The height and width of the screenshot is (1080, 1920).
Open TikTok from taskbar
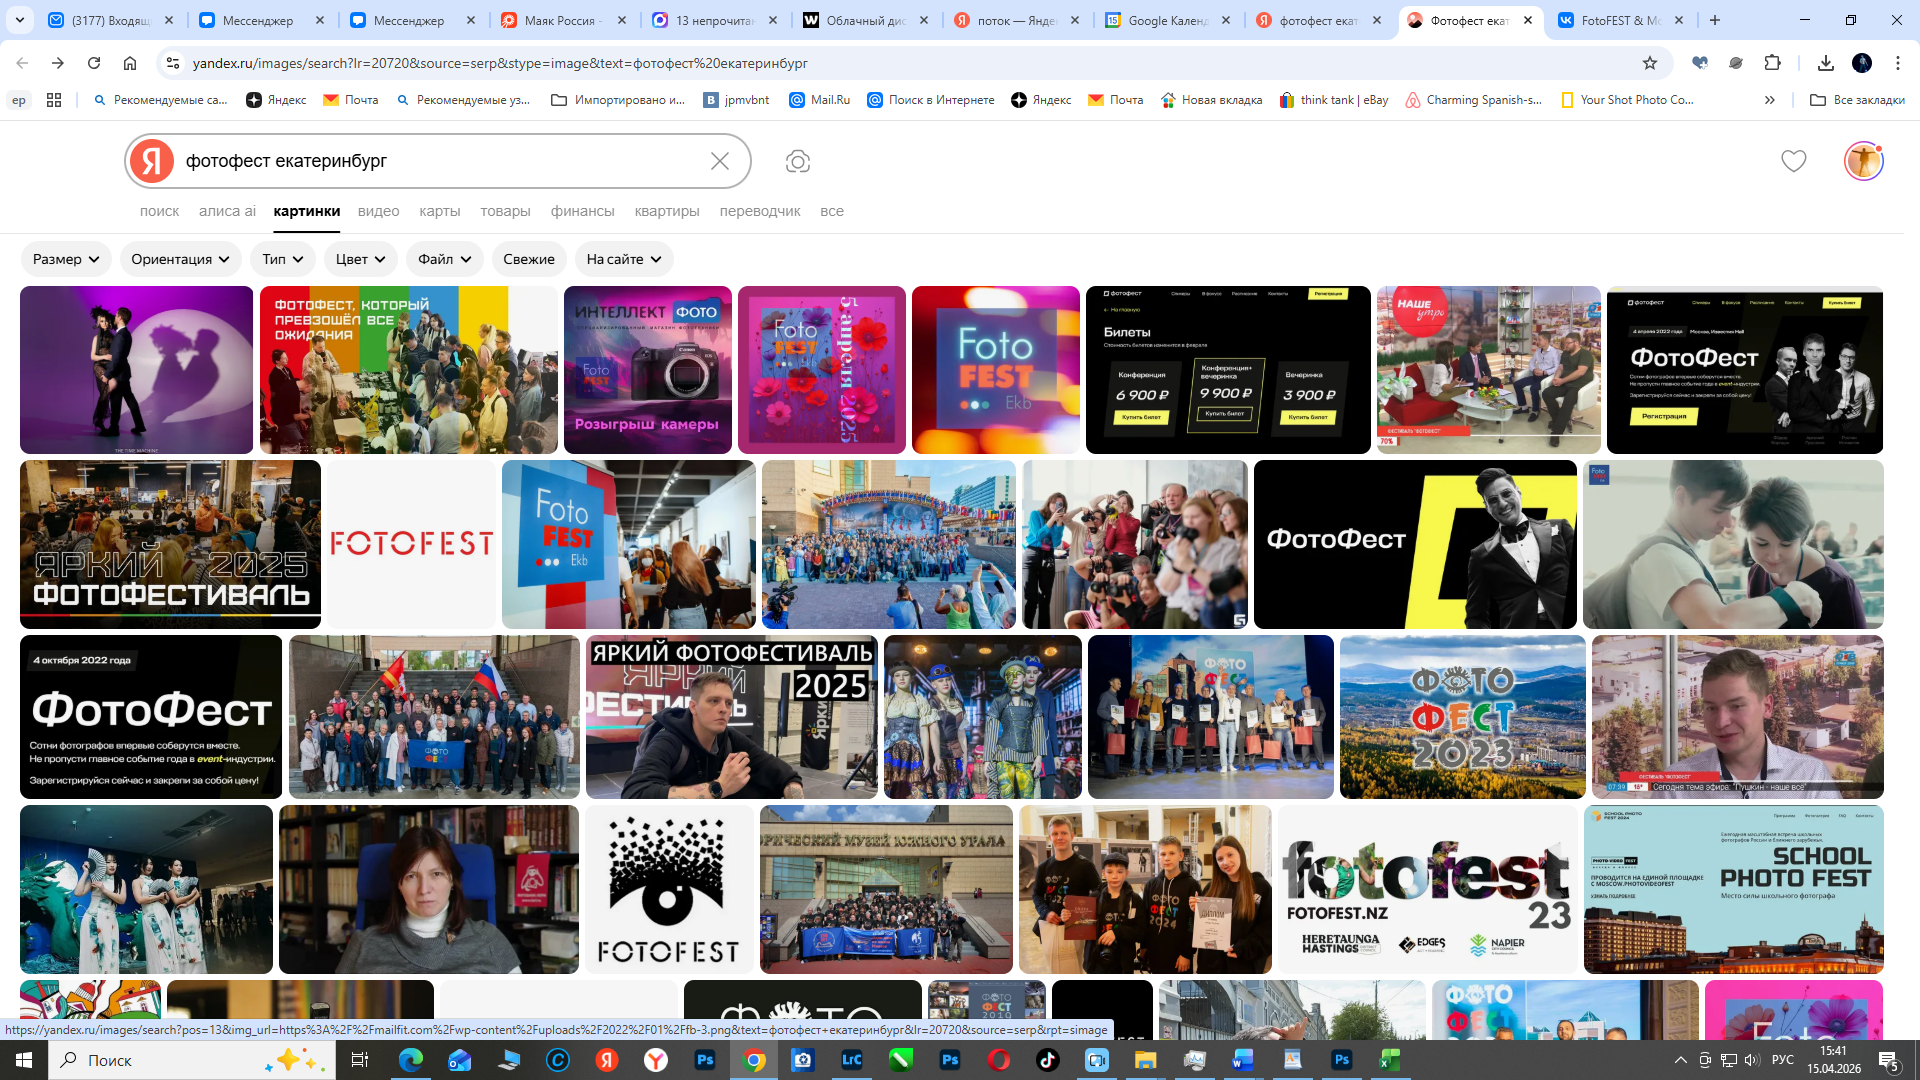click(x=1048, y=1060)
